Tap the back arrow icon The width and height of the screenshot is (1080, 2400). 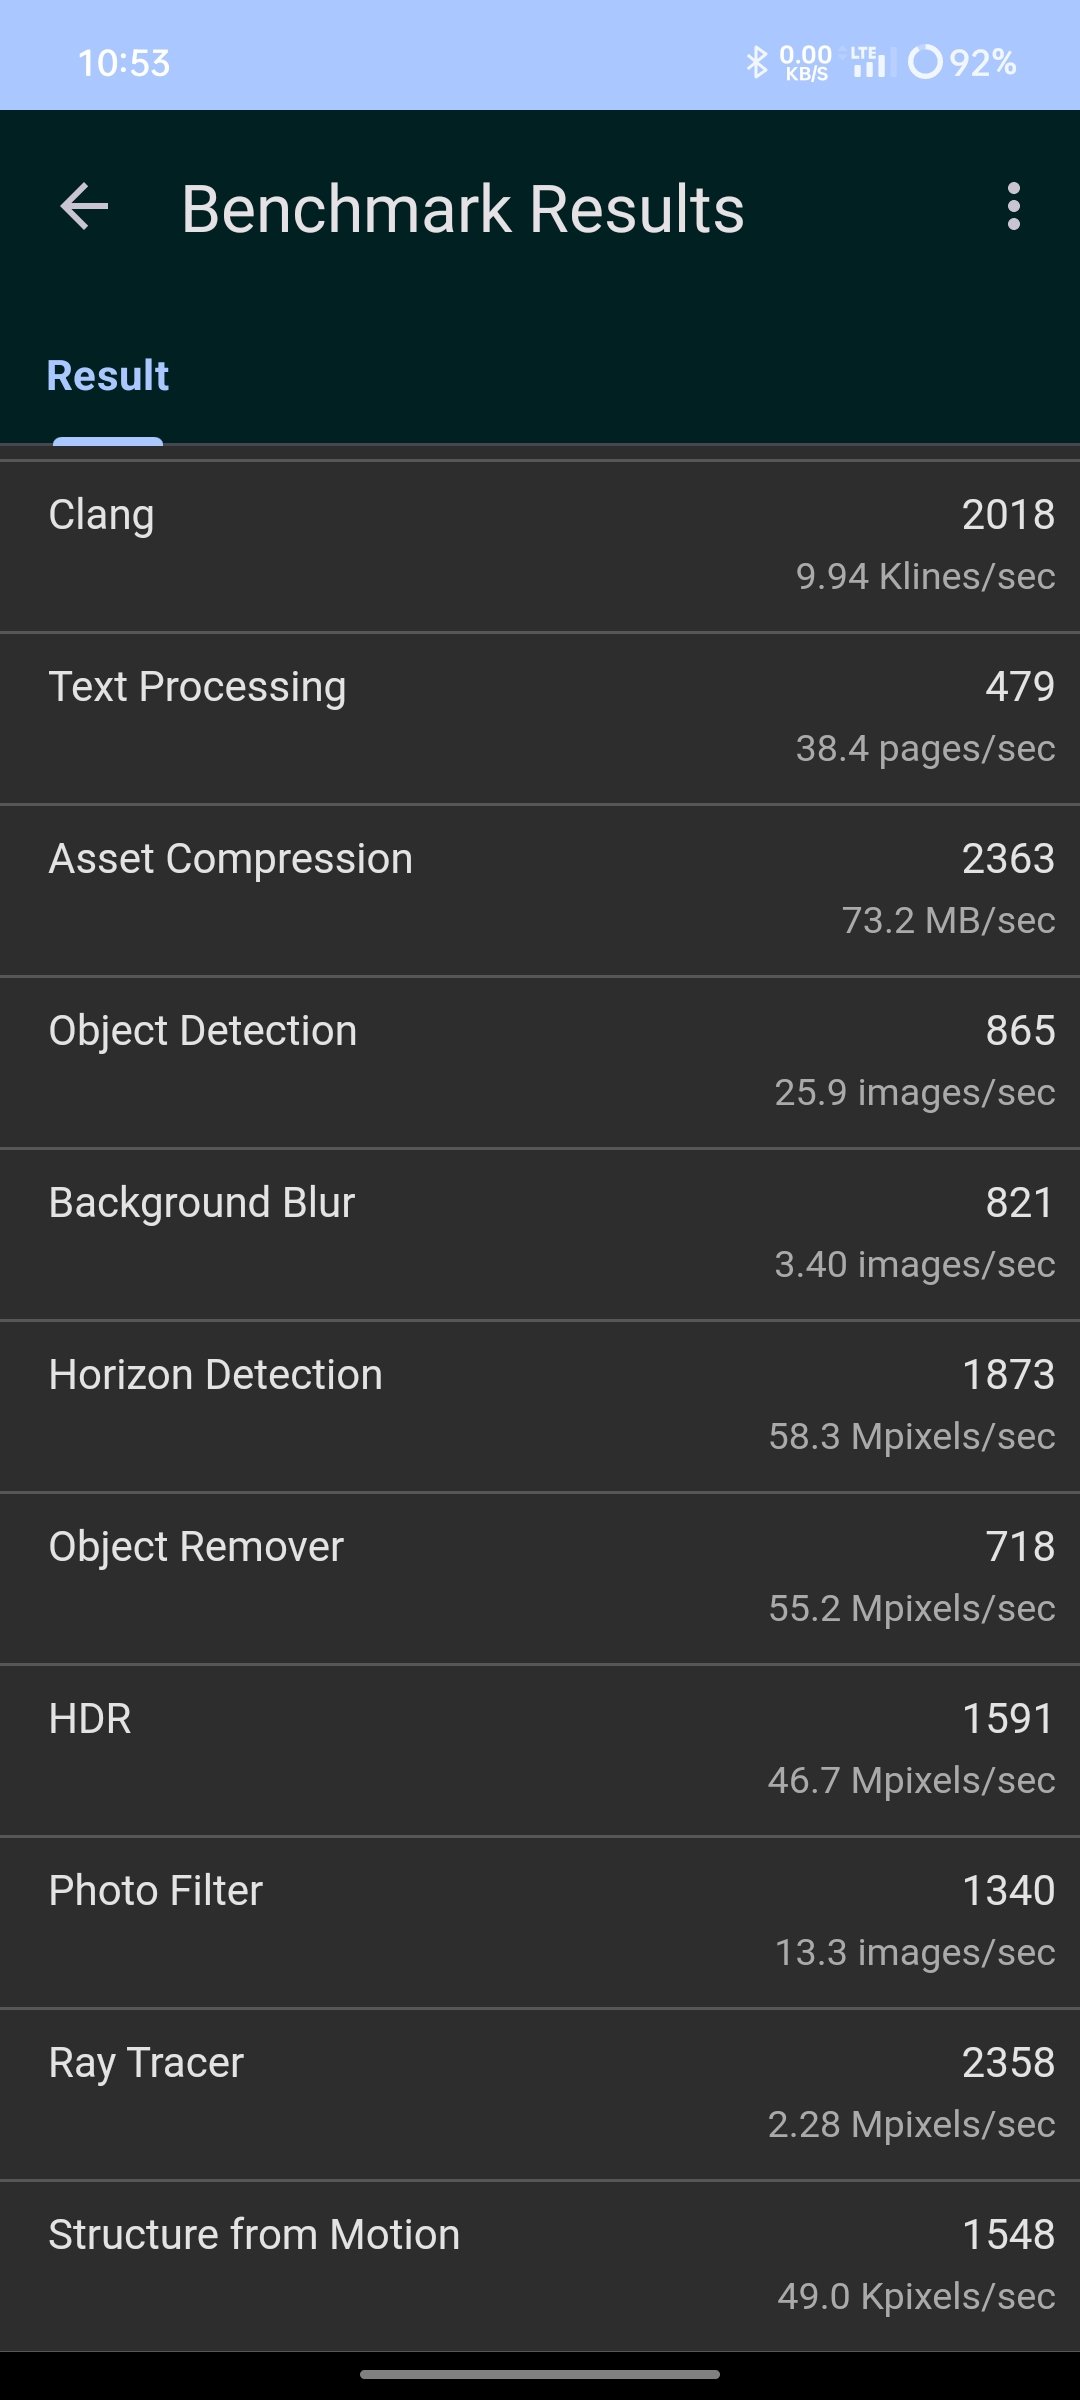[84, 207]
